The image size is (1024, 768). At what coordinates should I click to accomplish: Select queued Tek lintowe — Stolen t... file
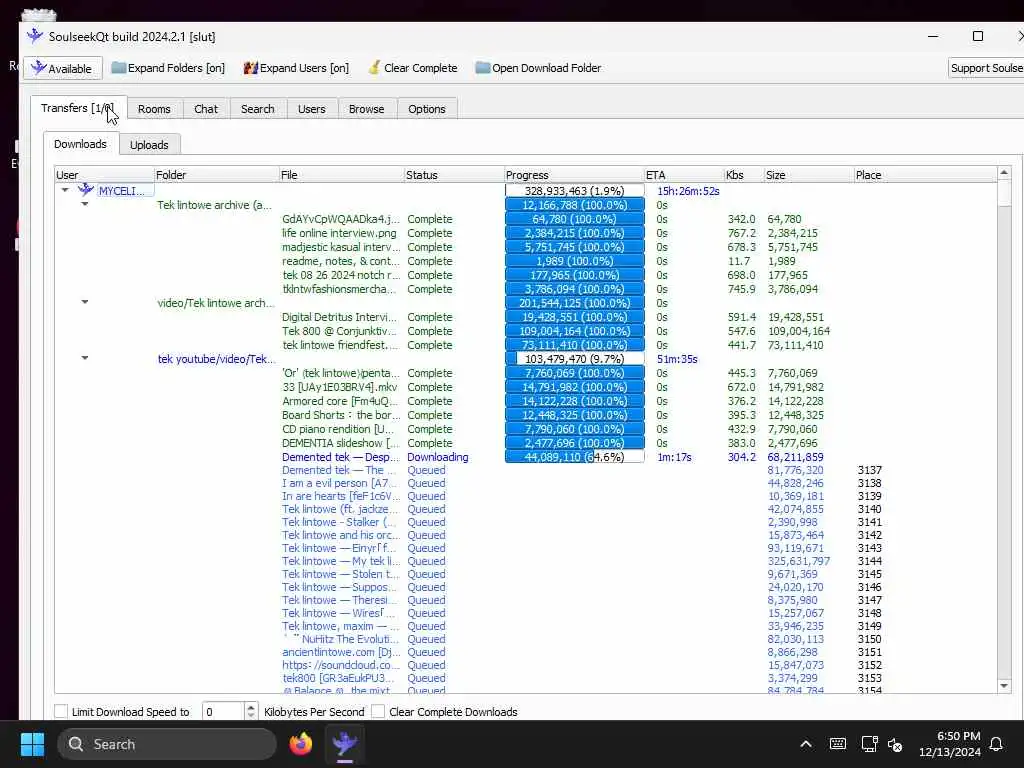pyautogui.click(x=340, y=574)
